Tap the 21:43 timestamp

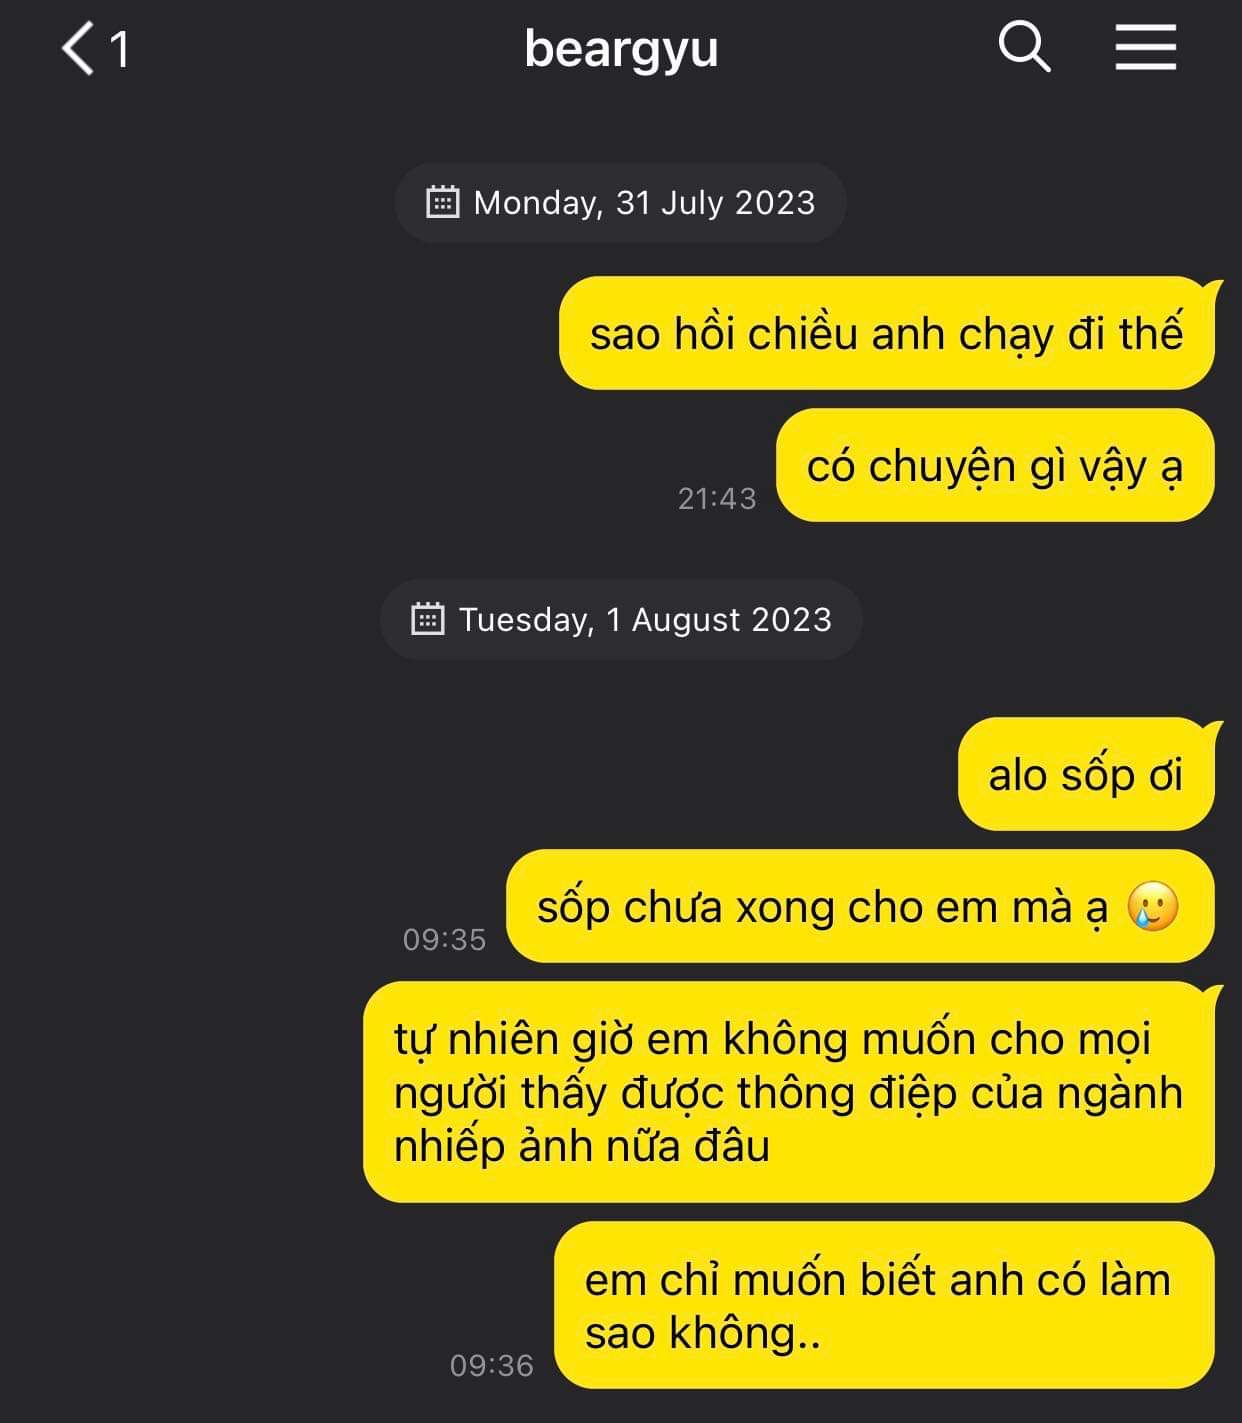[717, 498]
